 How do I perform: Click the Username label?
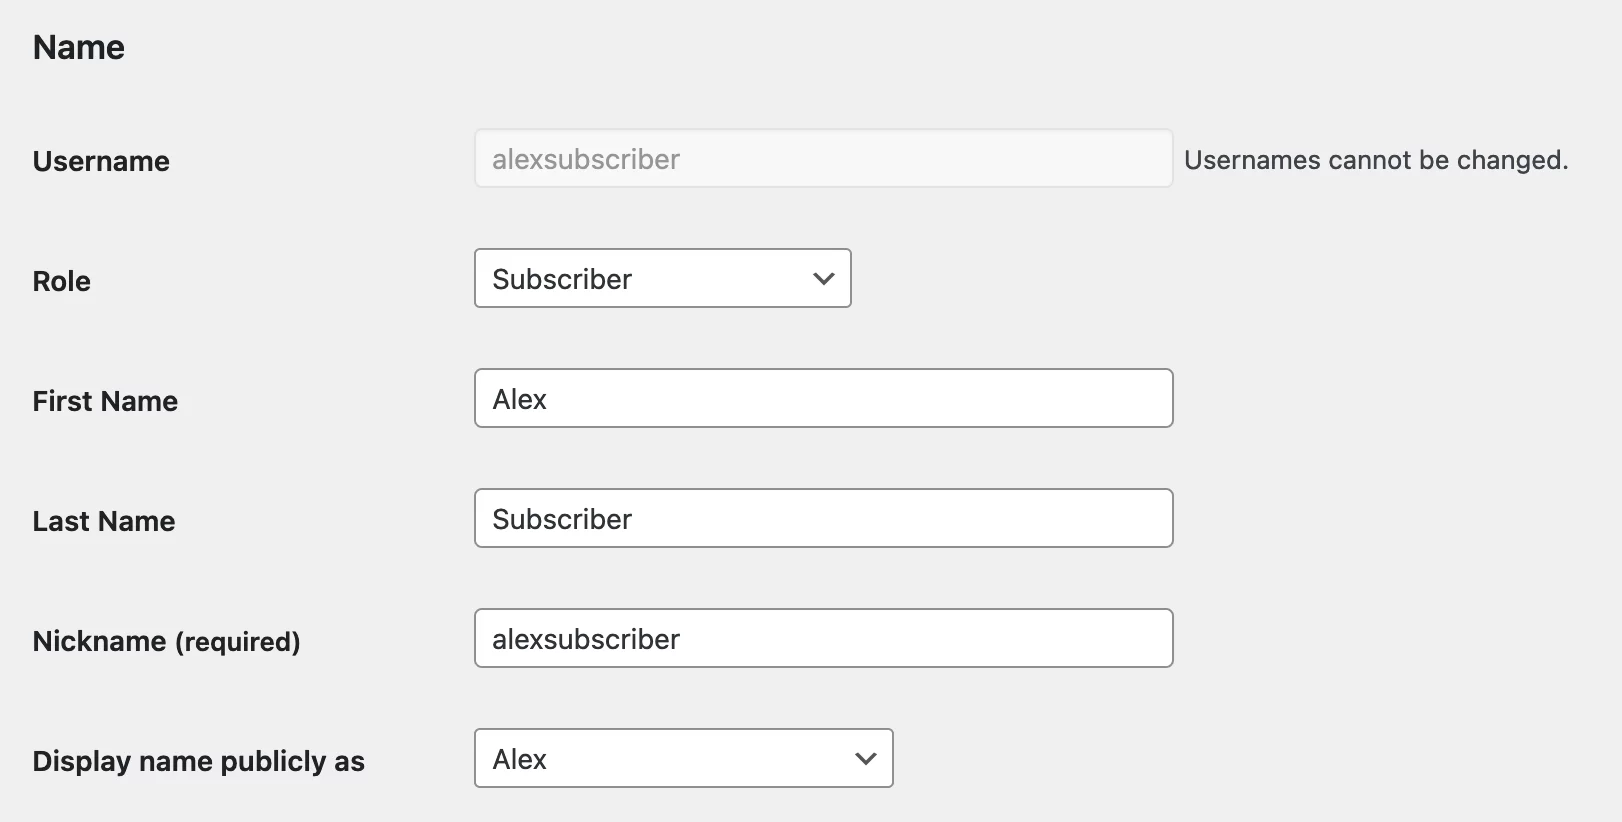(101, 161)
